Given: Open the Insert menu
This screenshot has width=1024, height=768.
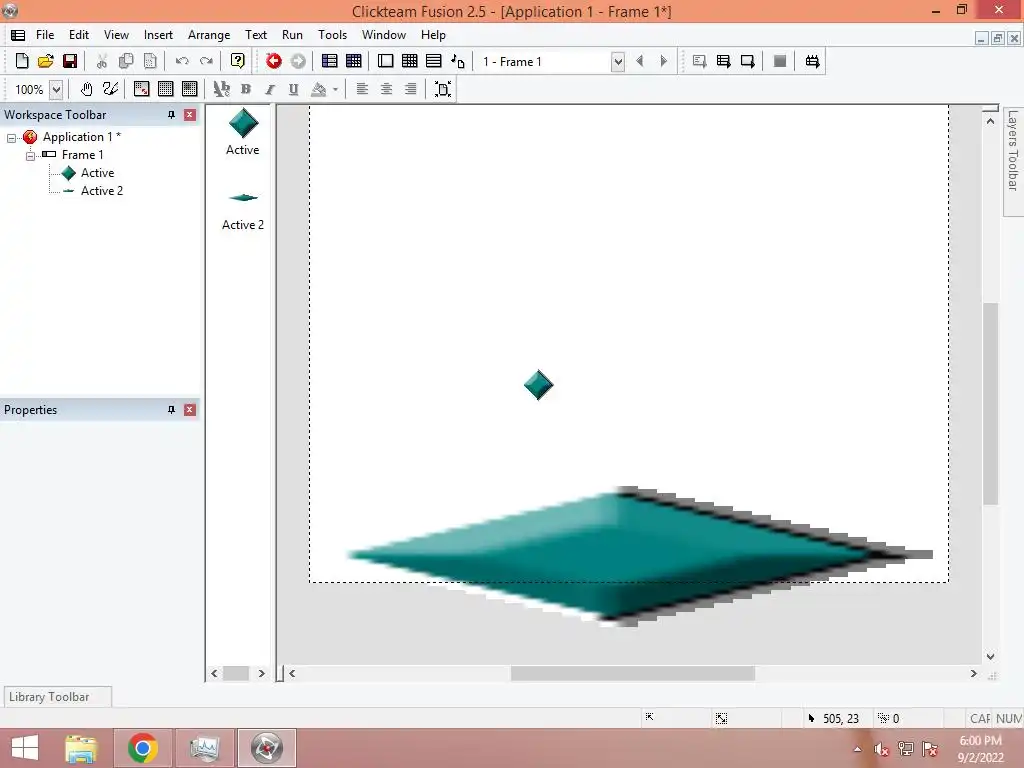Looking at the screenshot, I should coord(158,35).
